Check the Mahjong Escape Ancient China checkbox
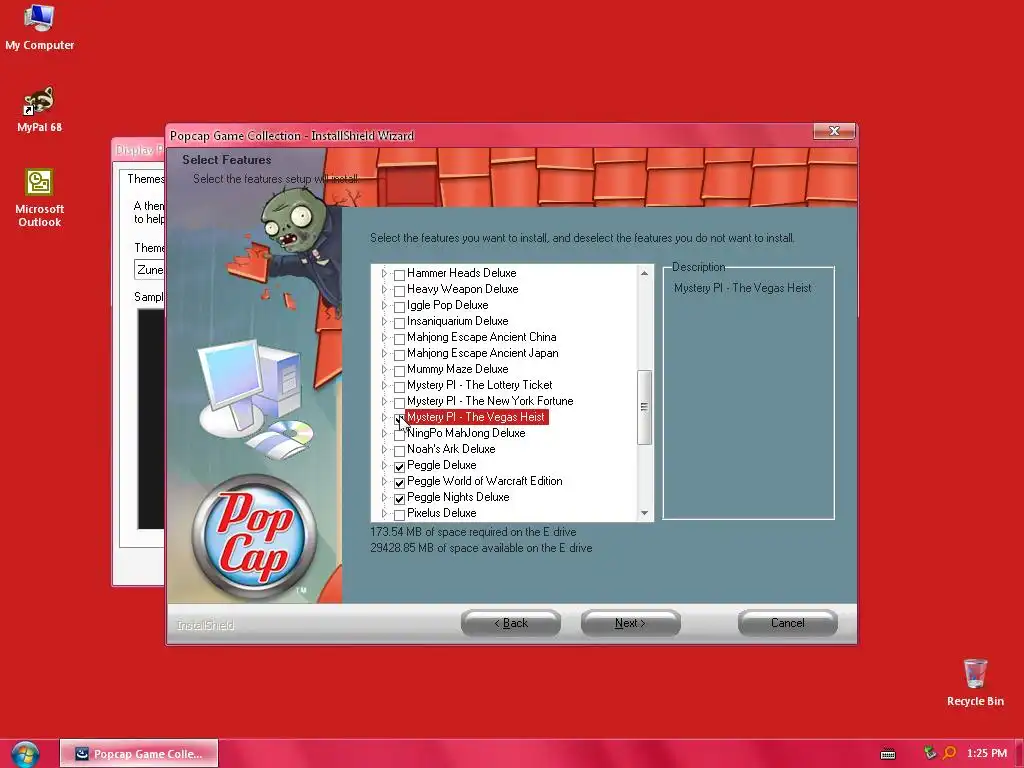Viewport: 1024px width, 768px height. 399,338
